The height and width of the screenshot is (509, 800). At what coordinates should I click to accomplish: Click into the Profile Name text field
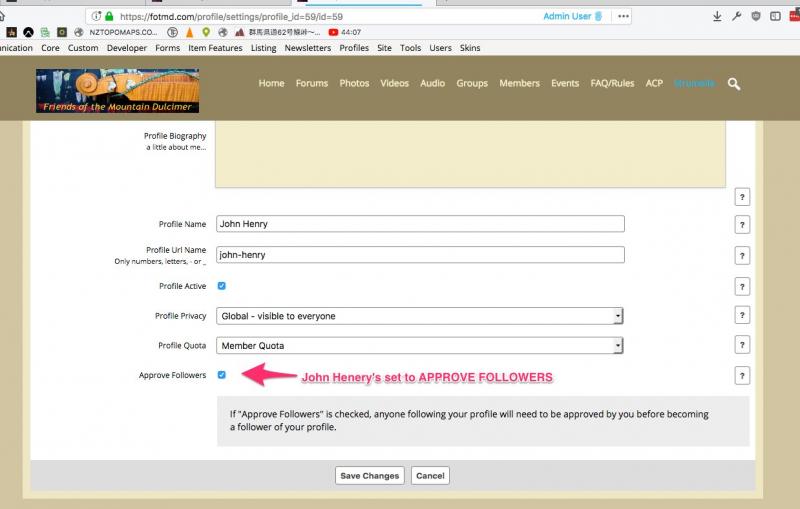pos(420,224)
